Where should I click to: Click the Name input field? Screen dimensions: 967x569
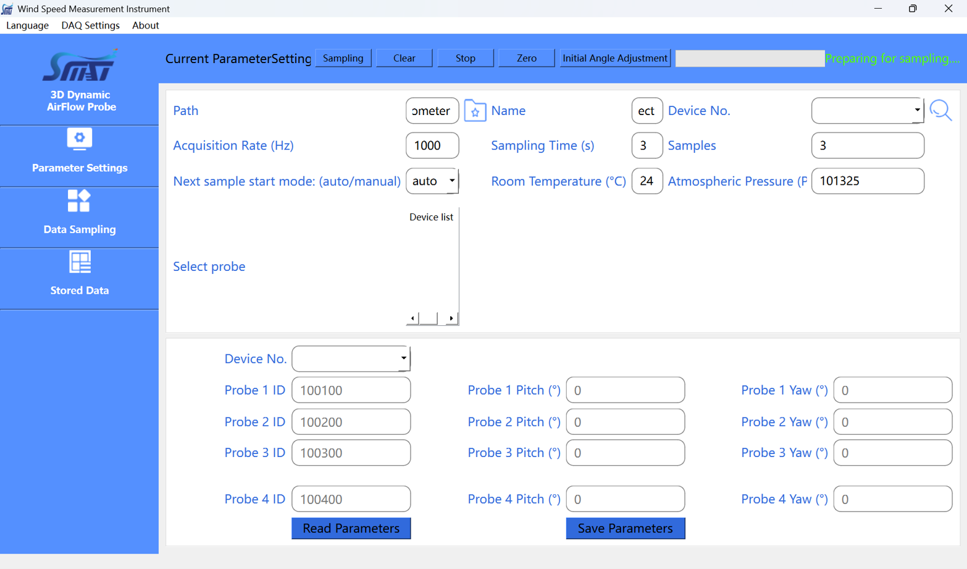pos(647,110)
